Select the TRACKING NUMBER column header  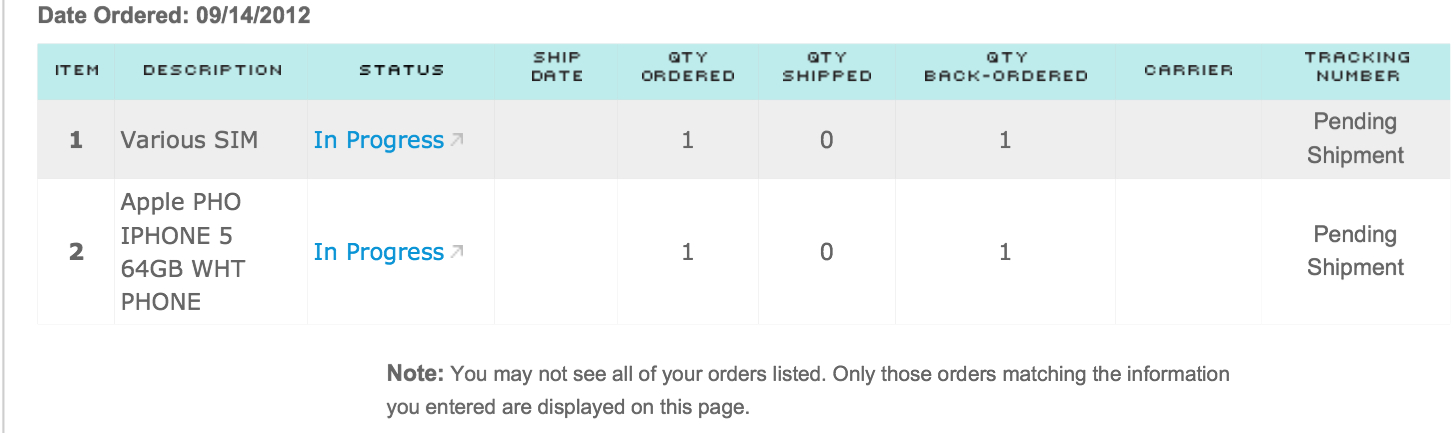[x=1357, y=66]
